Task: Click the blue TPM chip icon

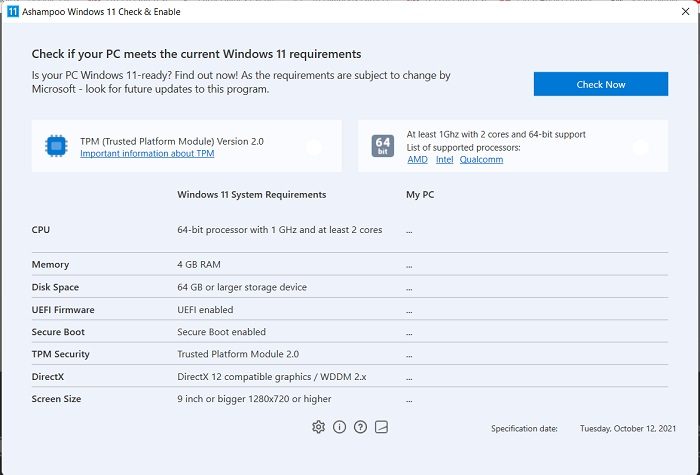Action: coord(55,147)
